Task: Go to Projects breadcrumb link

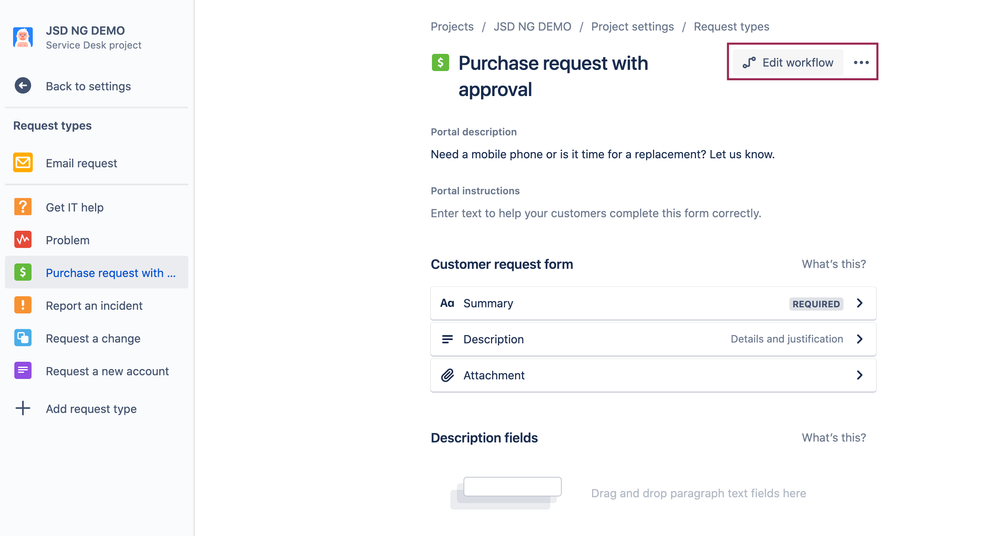Action: point(452,27)
